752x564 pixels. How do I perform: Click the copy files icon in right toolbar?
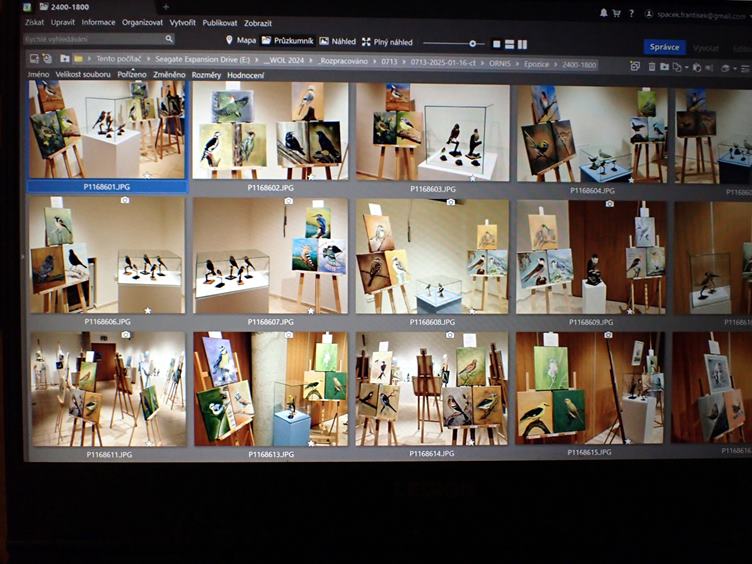(x=677, y=67)
